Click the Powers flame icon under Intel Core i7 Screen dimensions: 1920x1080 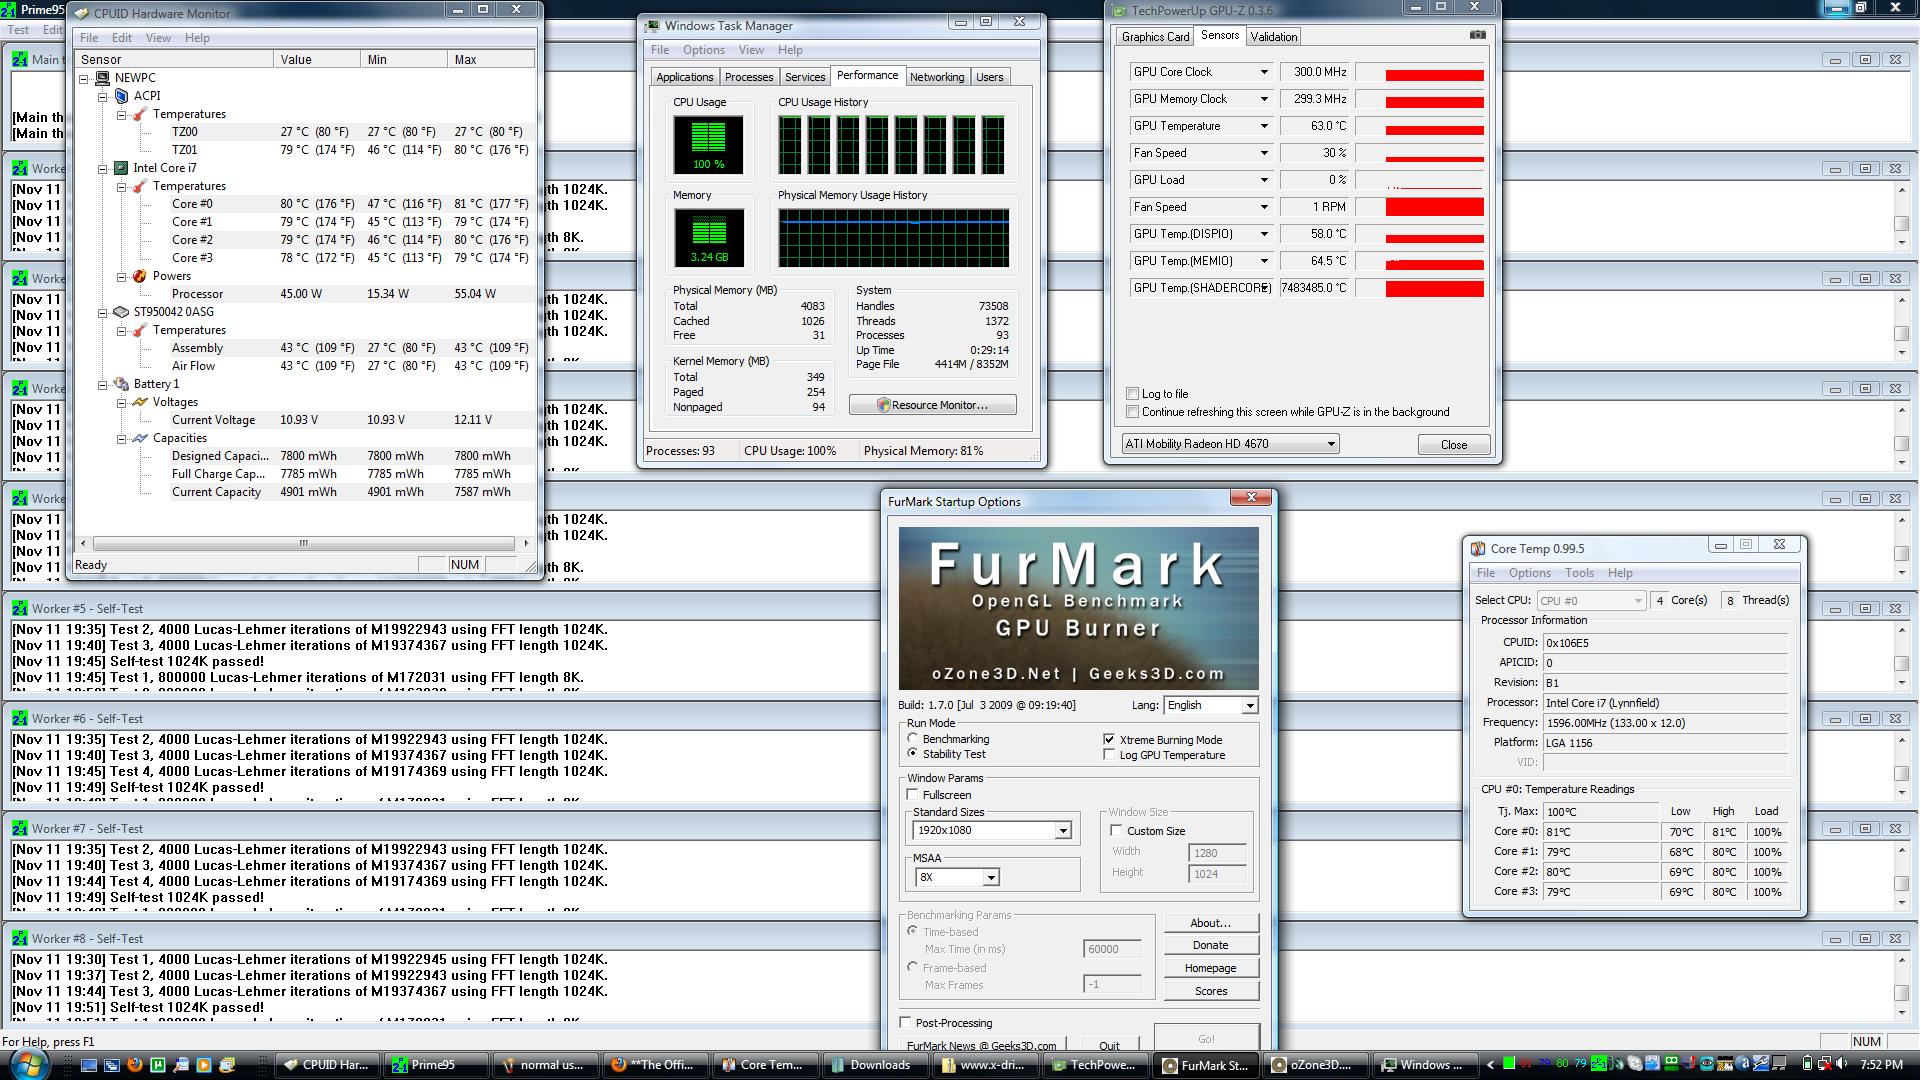pyautogui.click(x=140, y=276)
